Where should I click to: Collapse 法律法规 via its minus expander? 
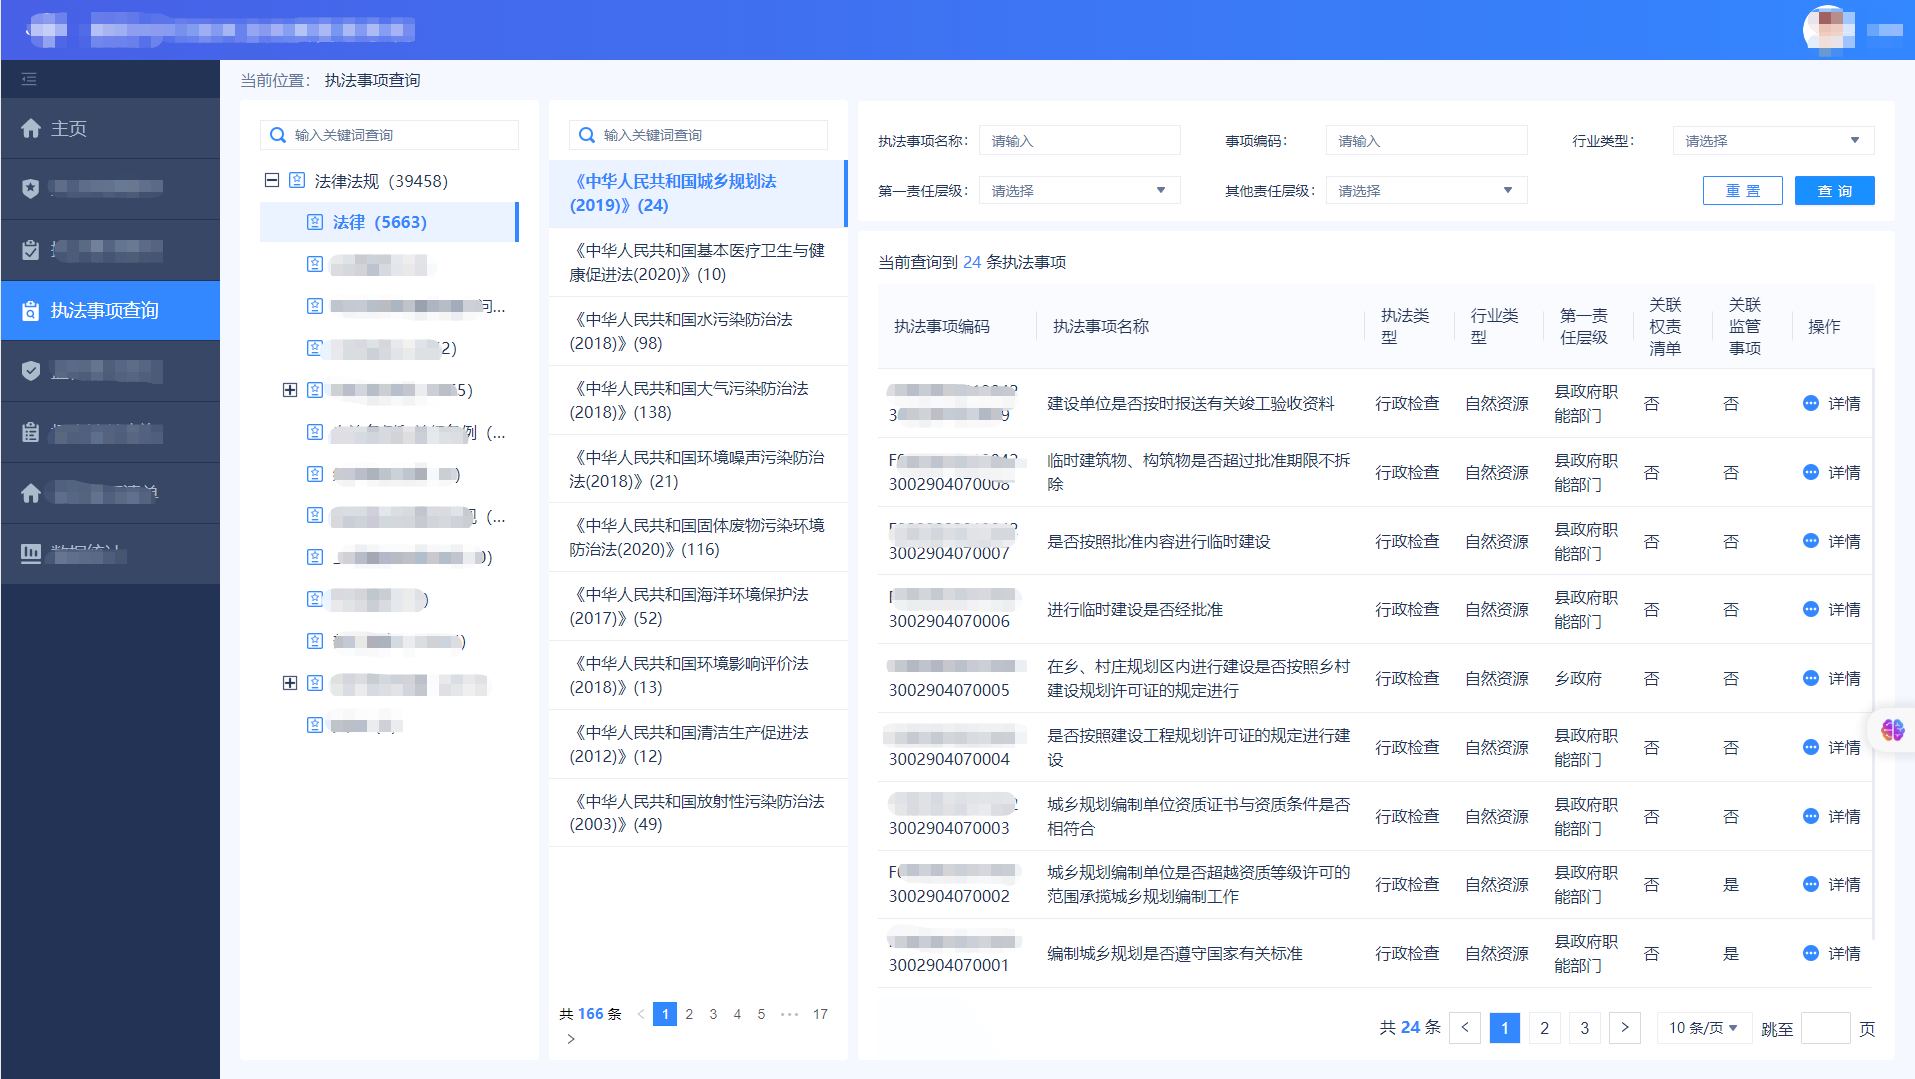pos(271,179)
